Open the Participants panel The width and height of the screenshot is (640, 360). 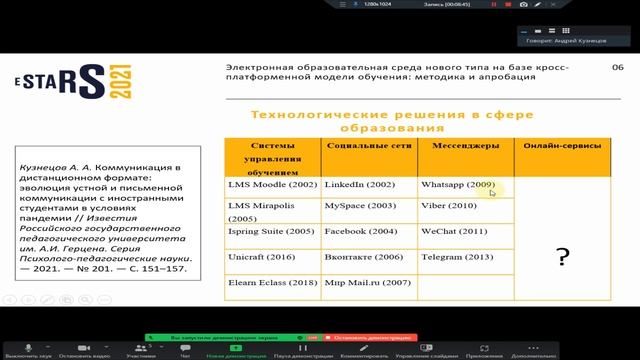click(141, 351)
